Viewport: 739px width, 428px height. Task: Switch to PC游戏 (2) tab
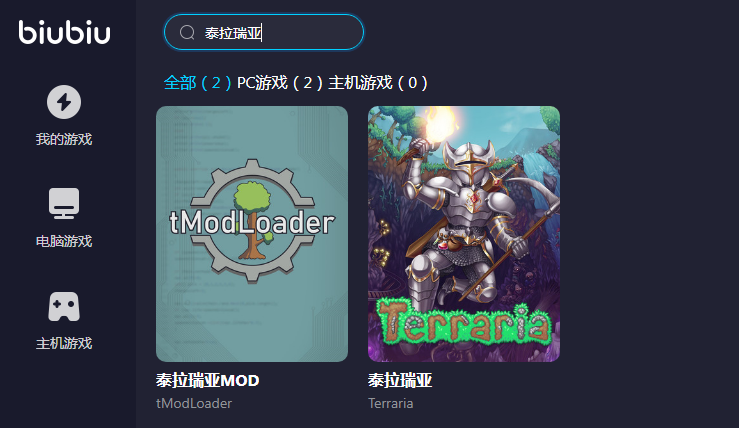click(x=279, y=83)
